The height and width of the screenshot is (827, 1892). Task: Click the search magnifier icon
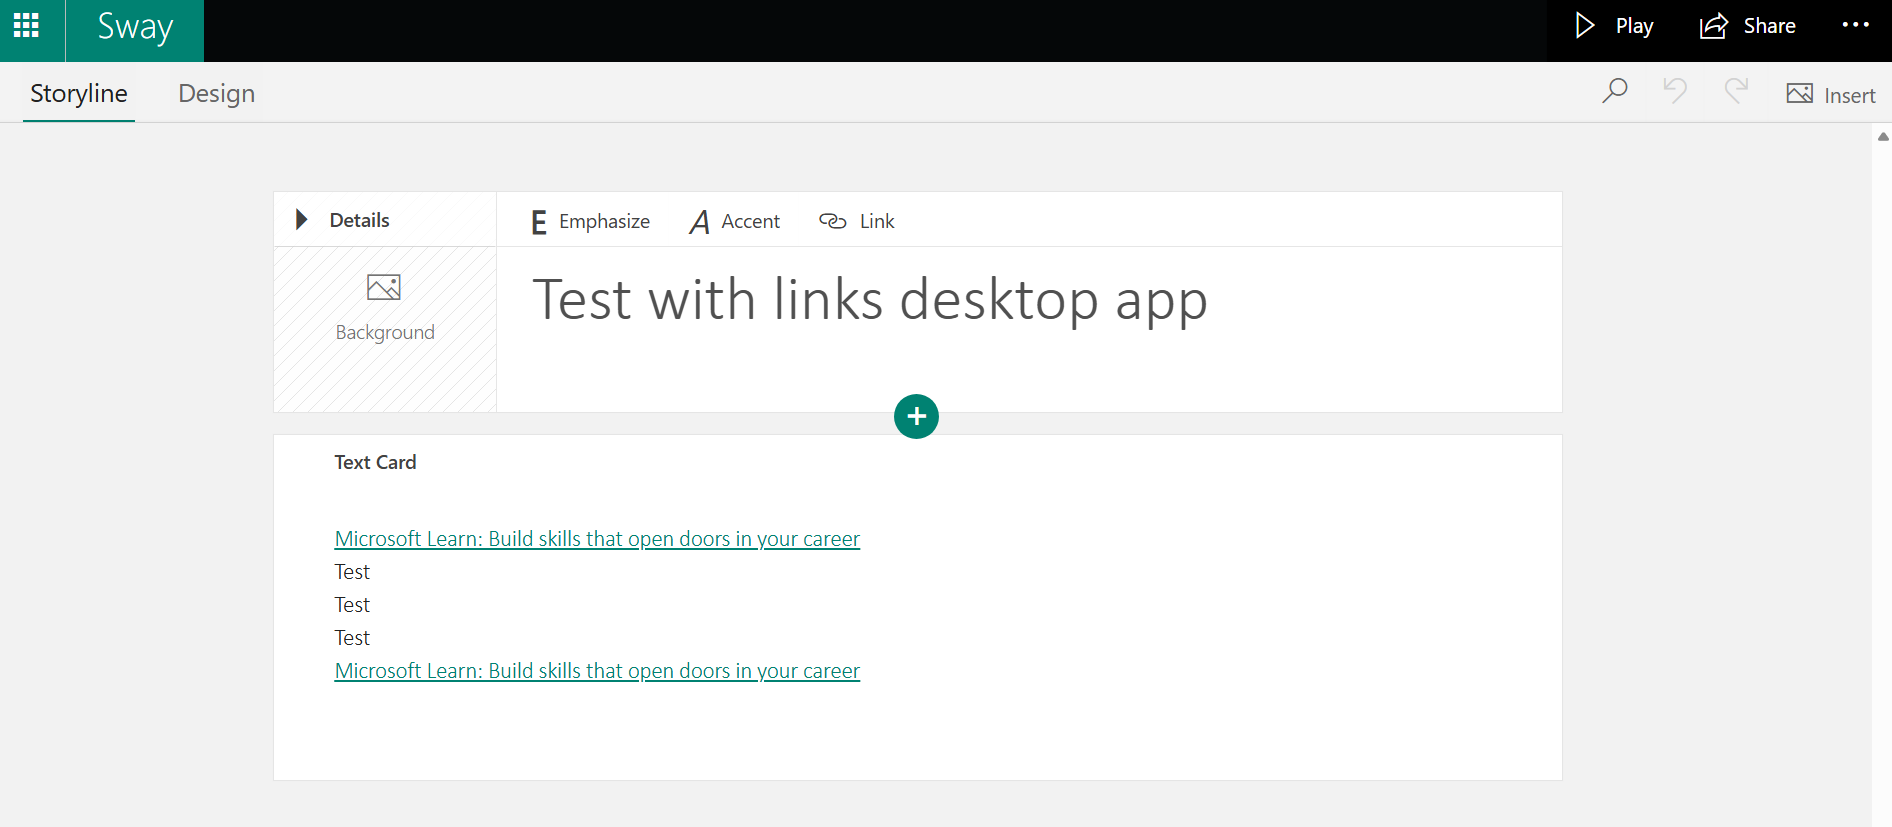pyautogui.click(x=1615, y=92)
